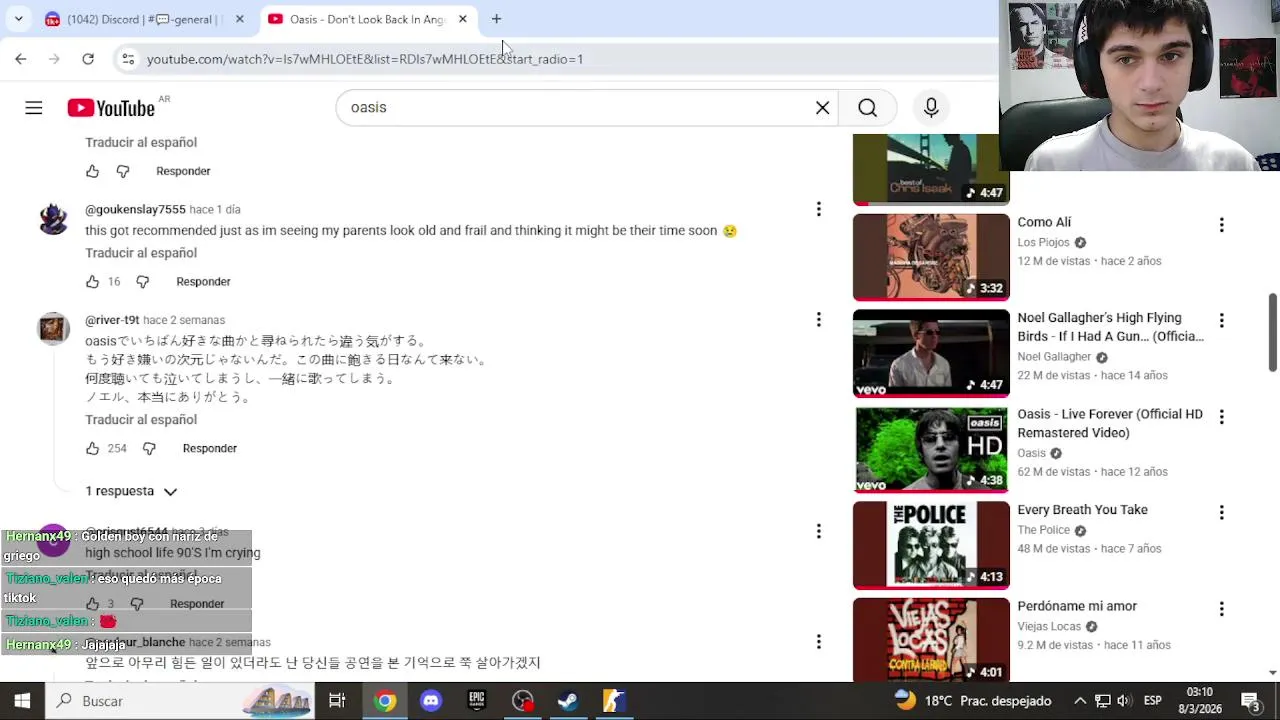Grab the page vertical scrollbar thumb
The image size is (1280, 720).
coord(1273,331)
